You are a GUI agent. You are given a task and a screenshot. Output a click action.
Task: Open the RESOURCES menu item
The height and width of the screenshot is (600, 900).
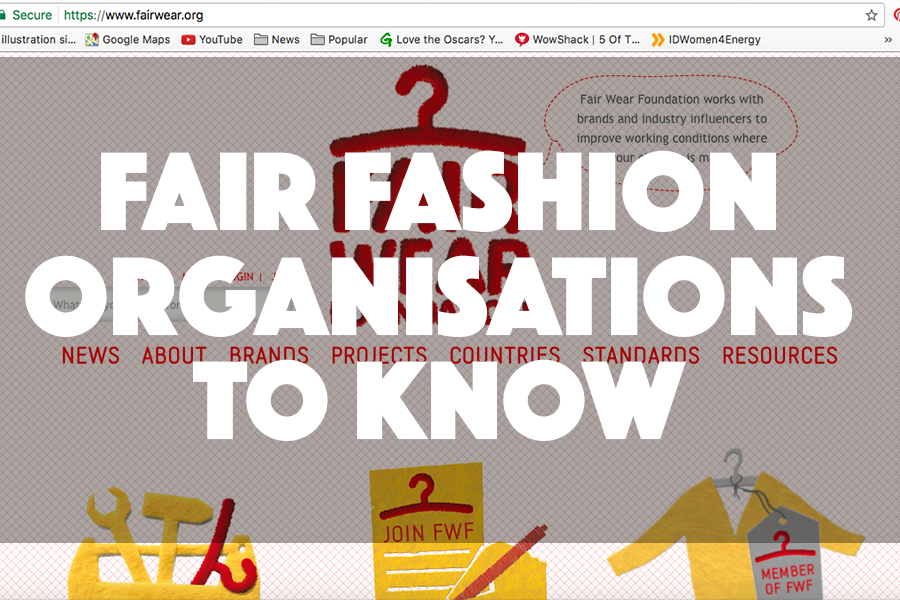point(780,355)
